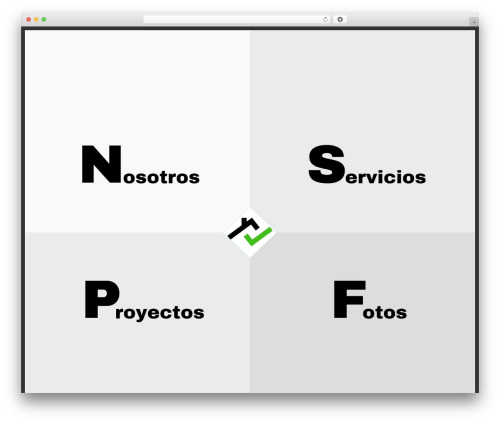Screen dimensions: 500x423
Task: View the Fotos section
Action: [370, 300]
